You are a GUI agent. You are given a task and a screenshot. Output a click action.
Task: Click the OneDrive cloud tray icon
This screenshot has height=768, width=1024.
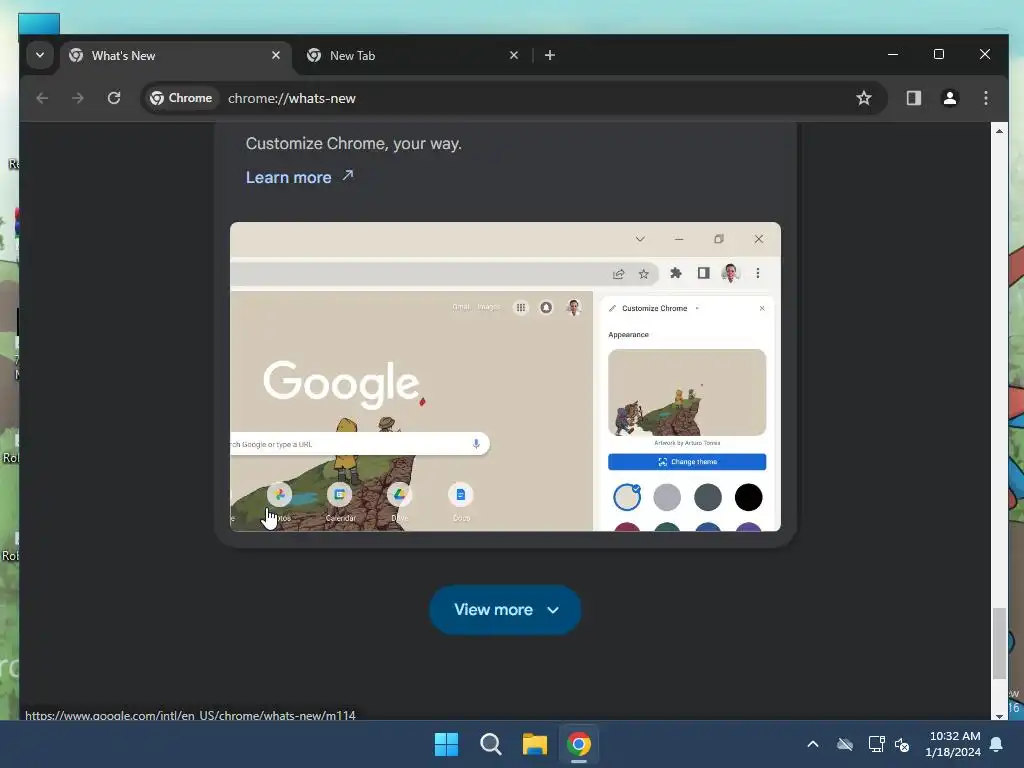[845, 744]
